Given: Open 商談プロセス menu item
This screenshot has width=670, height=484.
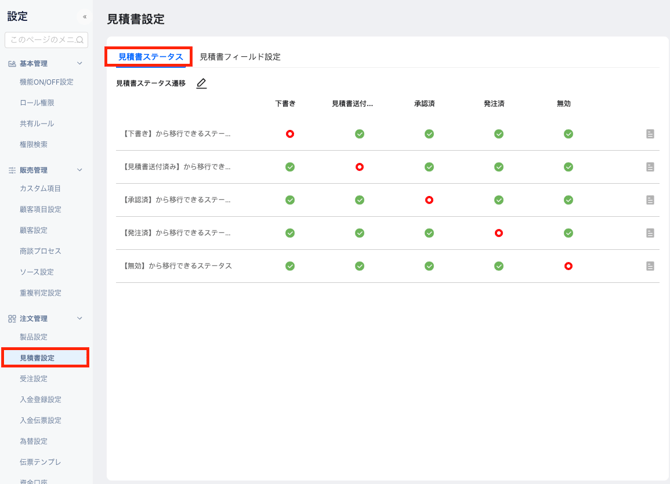Looking at the screenshot, I should pyautogui.click(x=40, y=251).
